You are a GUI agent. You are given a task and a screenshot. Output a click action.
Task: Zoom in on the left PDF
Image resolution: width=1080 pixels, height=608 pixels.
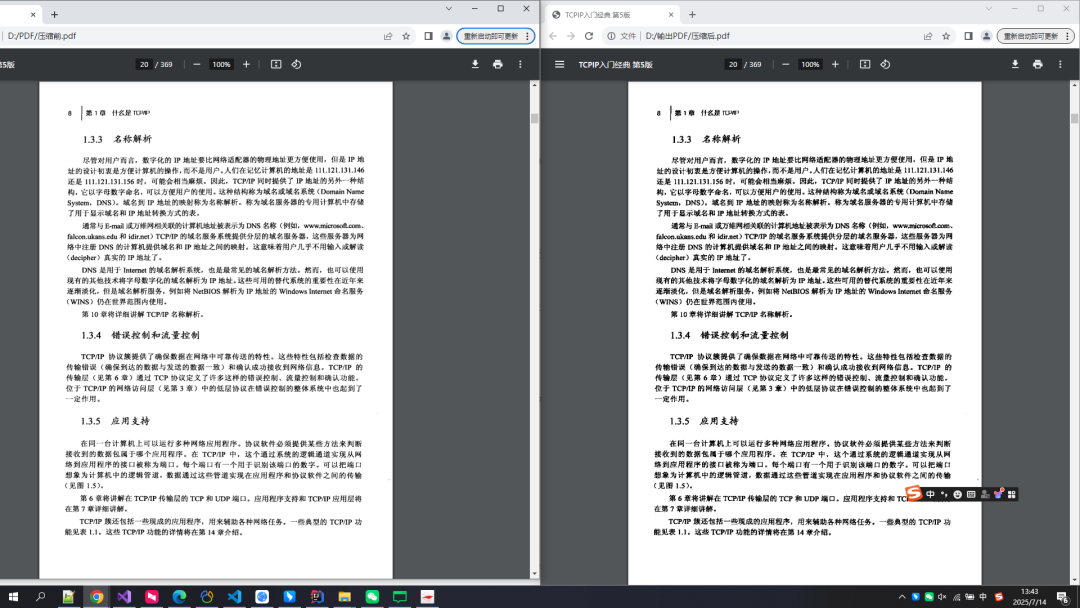pos(247,64)
